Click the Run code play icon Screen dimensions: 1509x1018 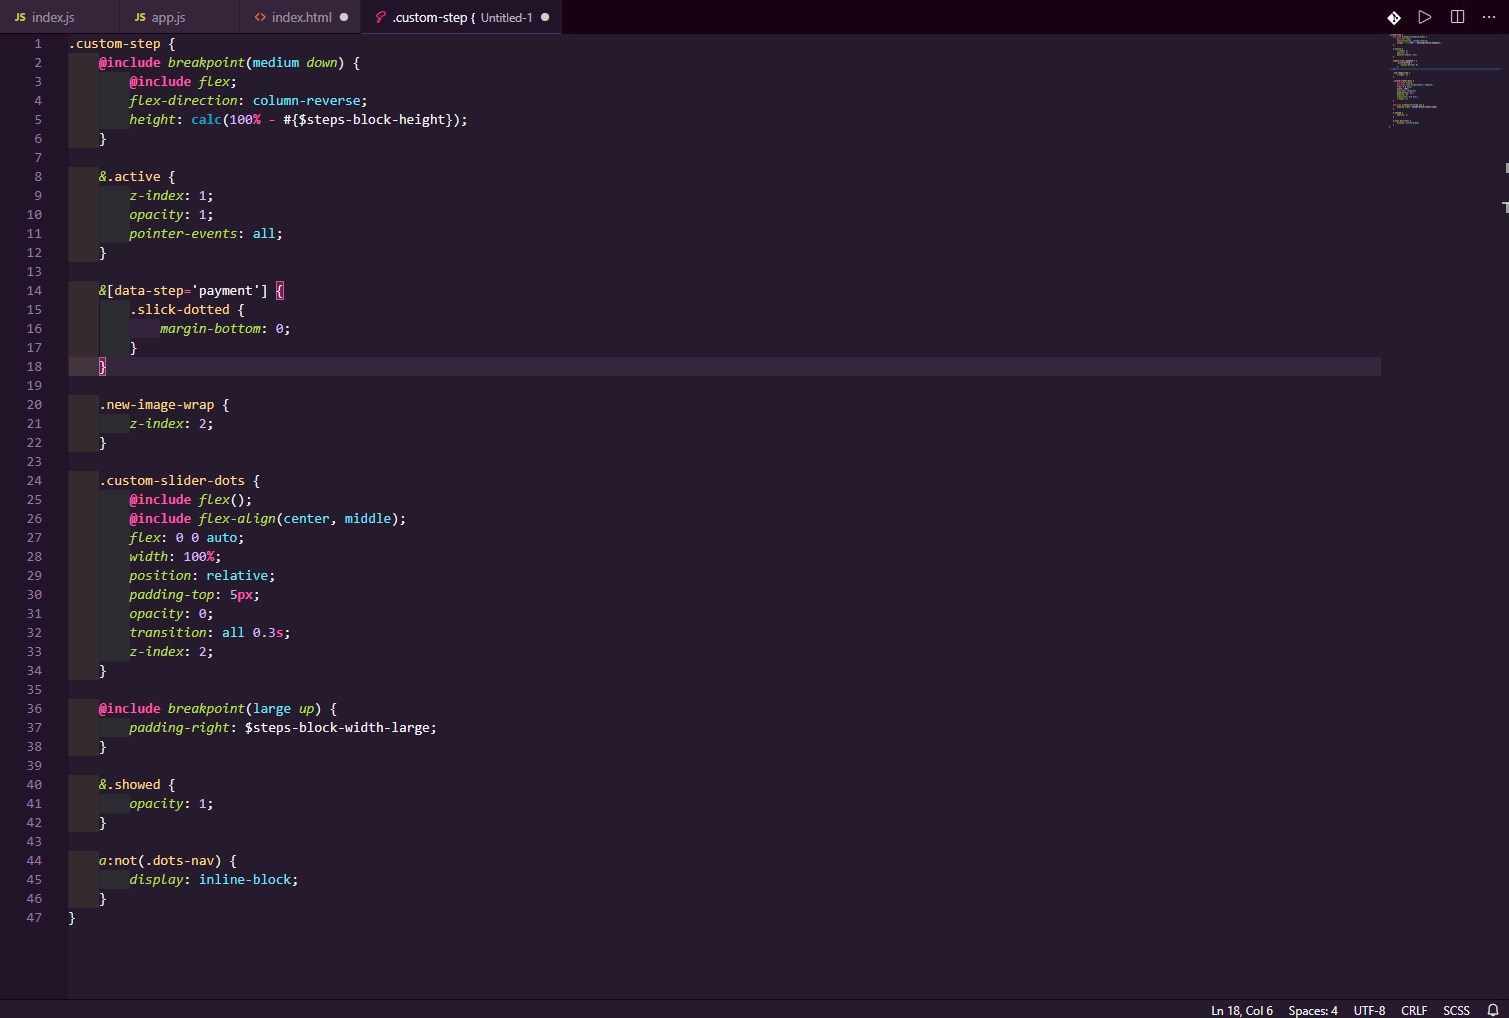tap(1425, 17)
